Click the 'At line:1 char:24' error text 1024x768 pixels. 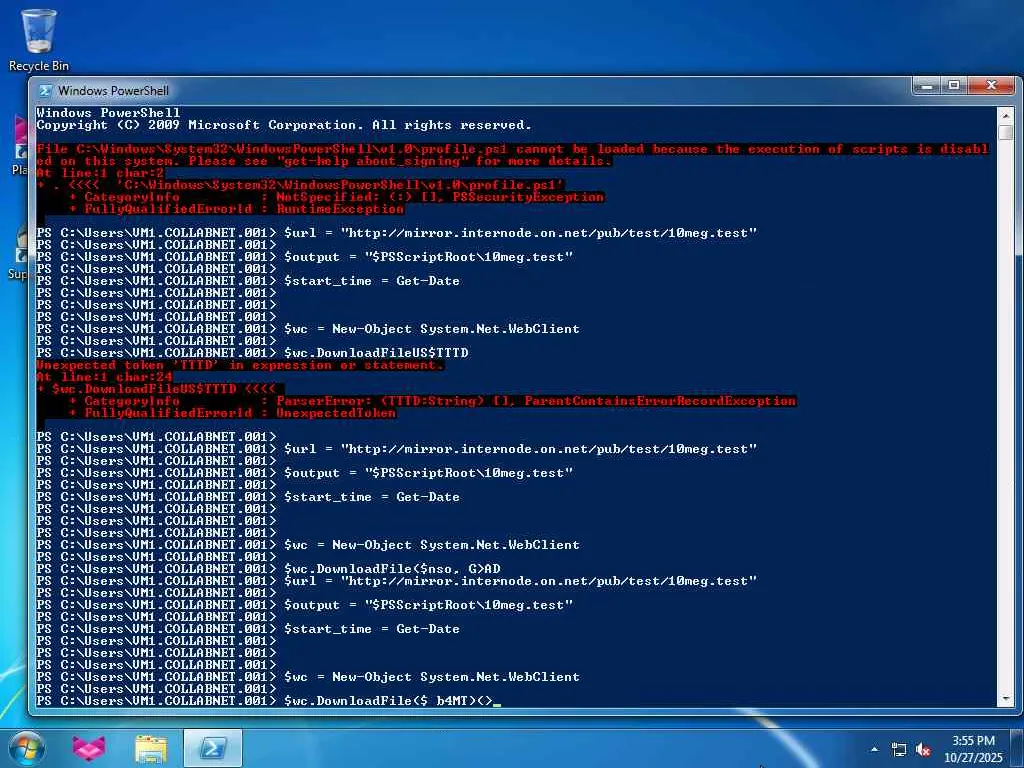point(104,377)
